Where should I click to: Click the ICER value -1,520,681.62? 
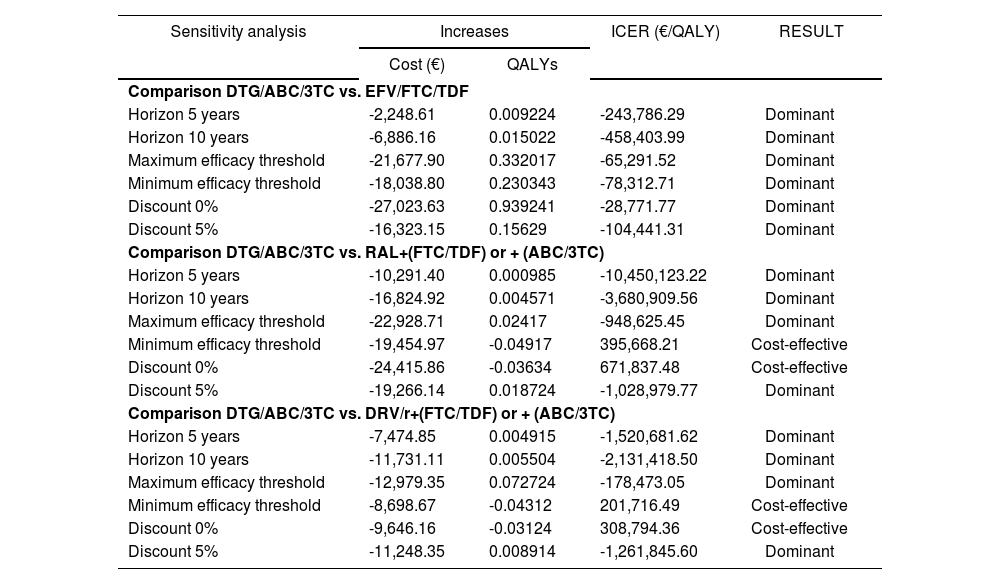point(648,437)
